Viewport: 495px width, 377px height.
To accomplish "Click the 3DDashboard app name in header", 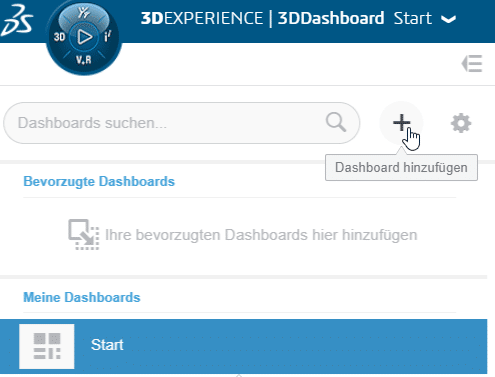I will (331, 18).
